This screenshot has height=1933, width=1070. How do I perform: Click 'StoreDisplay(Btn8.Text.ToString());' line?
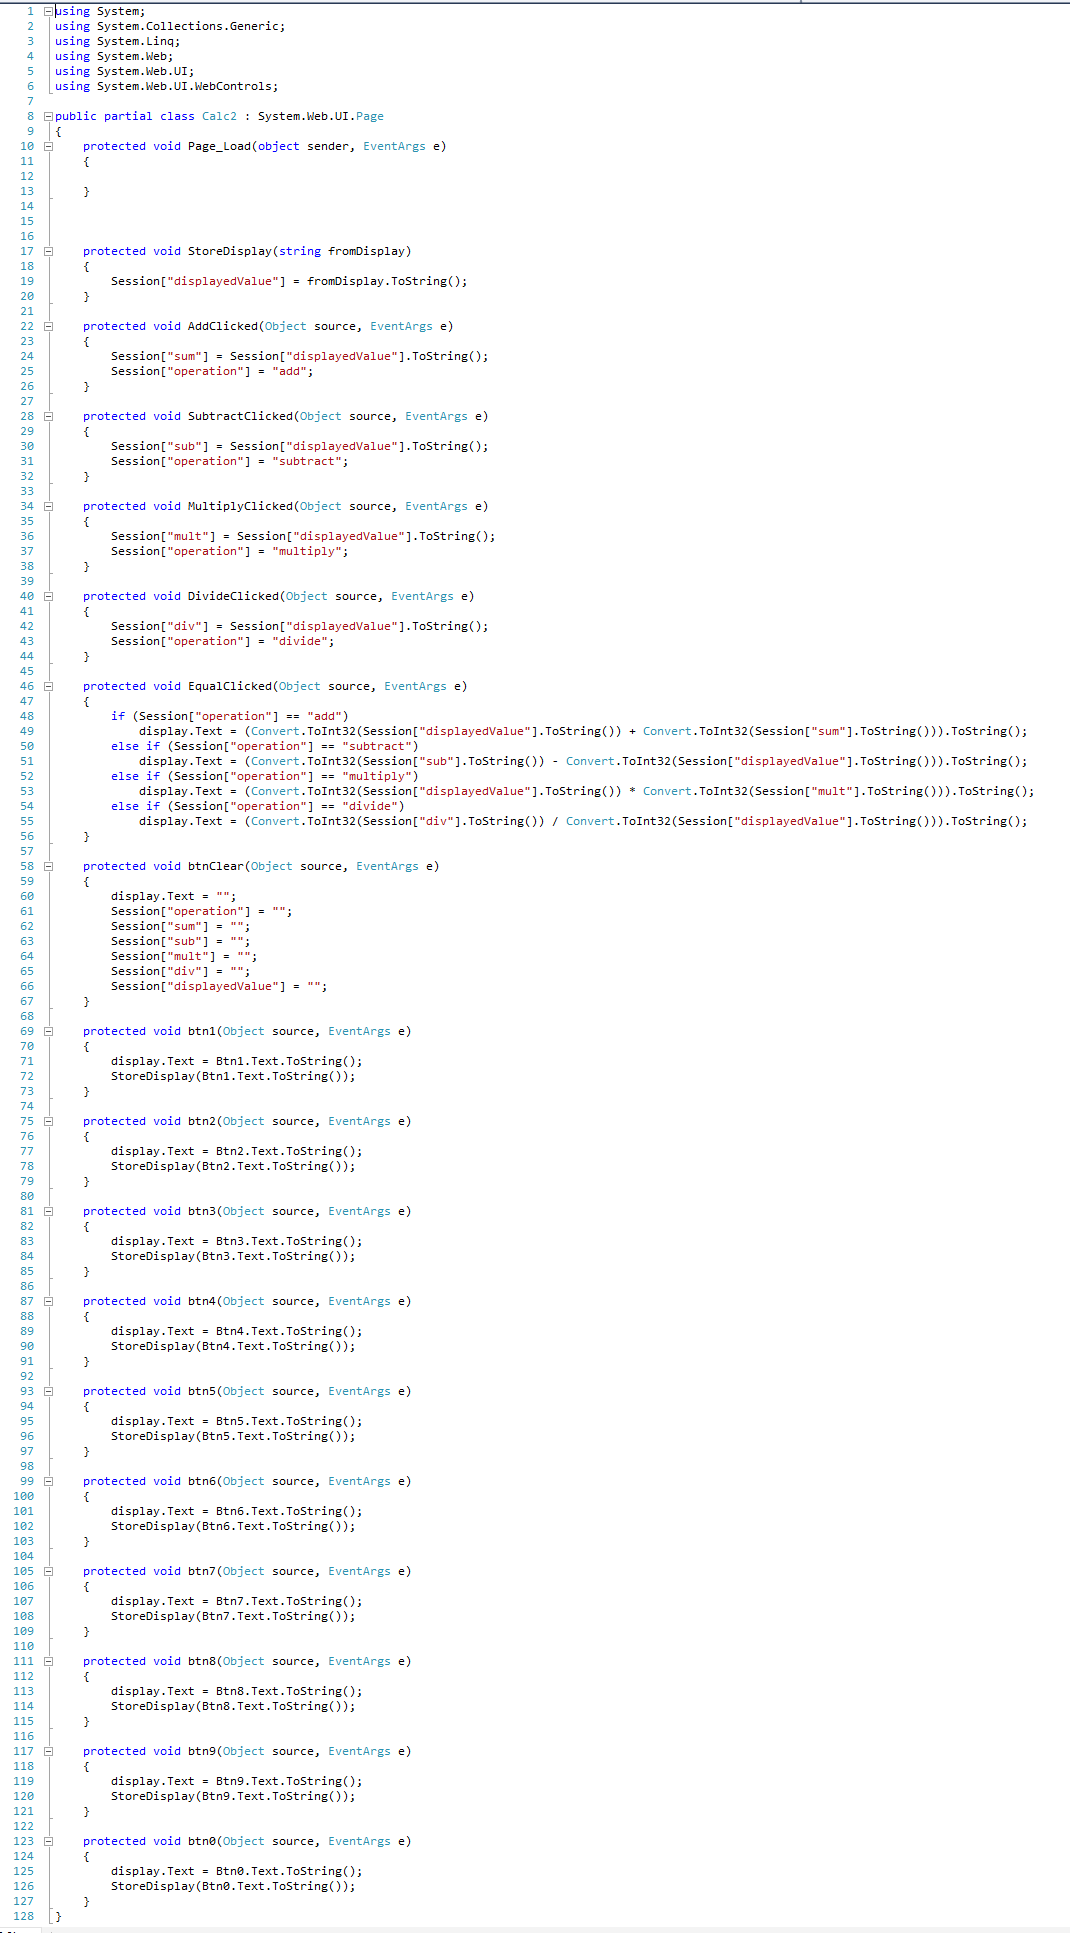pyautogui.click(x=233, y=1706)
